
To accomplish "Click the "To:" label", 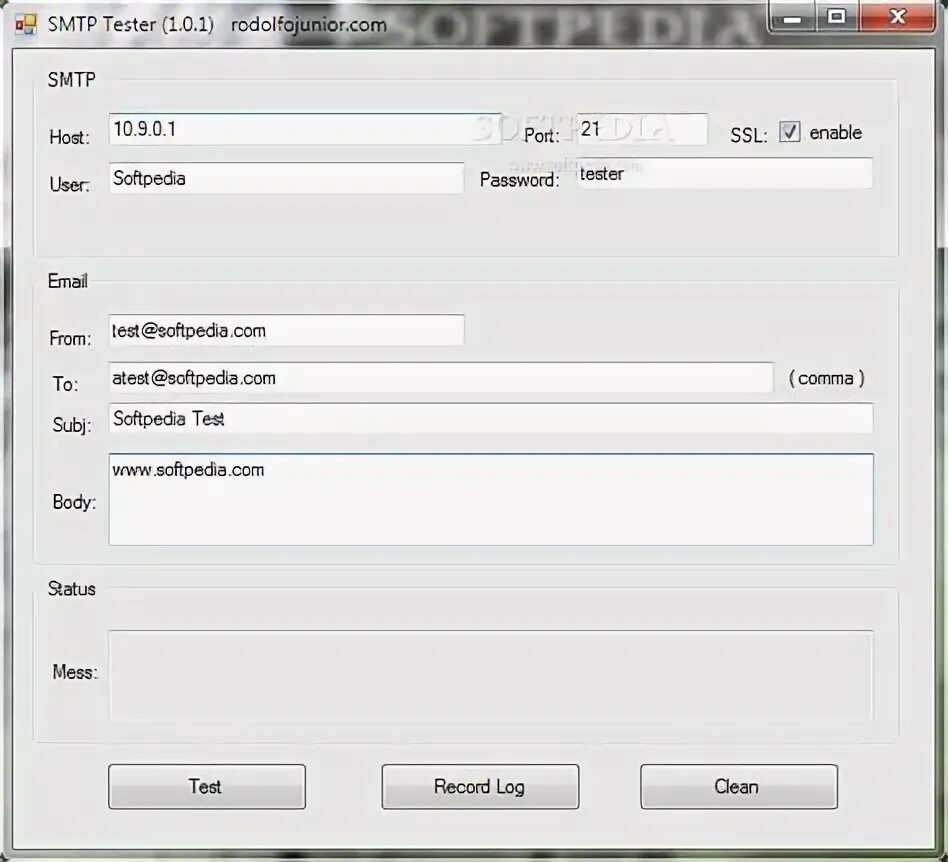I will (x=65, y=384).
